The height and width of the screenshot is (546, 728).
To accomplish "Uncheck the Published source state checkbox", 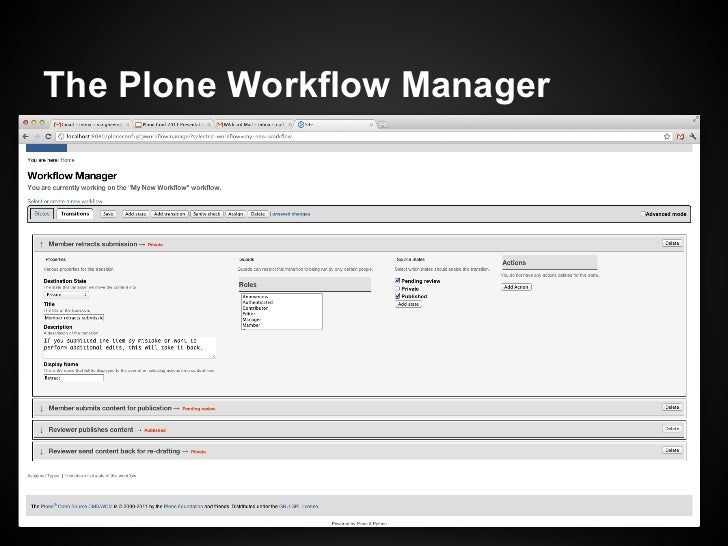I will [x=397, y=296].
